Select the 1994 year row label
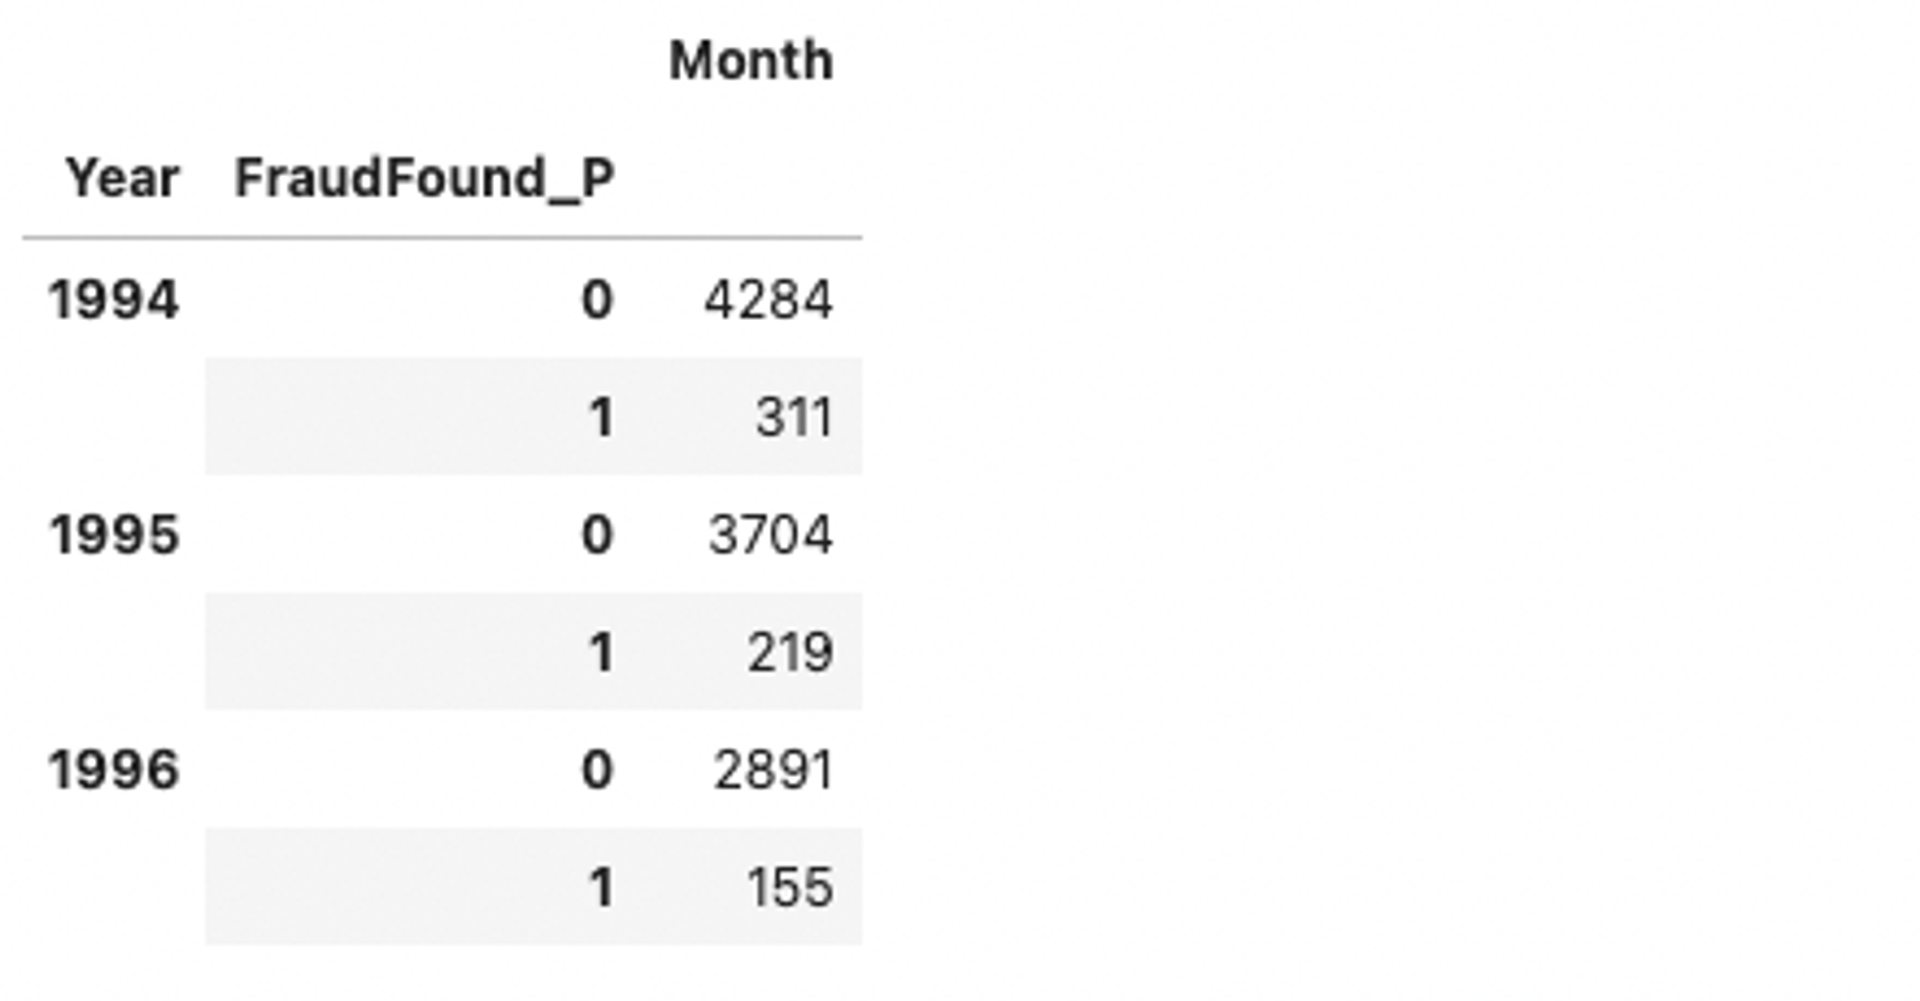 coord(114,300)
